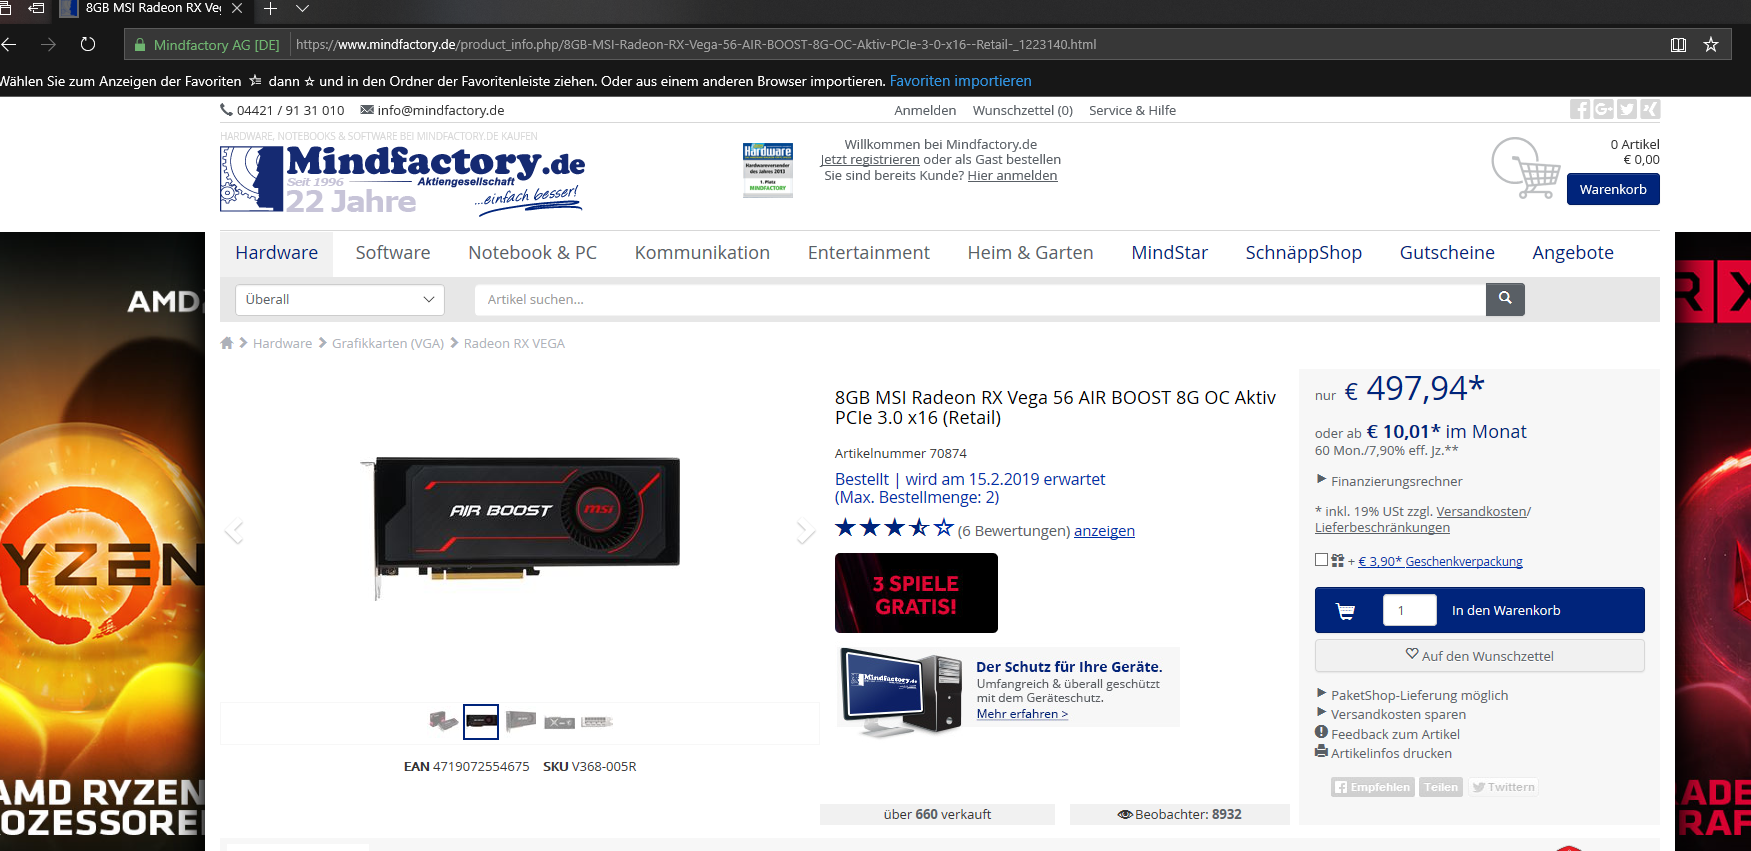Tick the Geschenkverpackung checkbox
The width and height of the screenshot is (1751, 851).
click(1322, 560)
